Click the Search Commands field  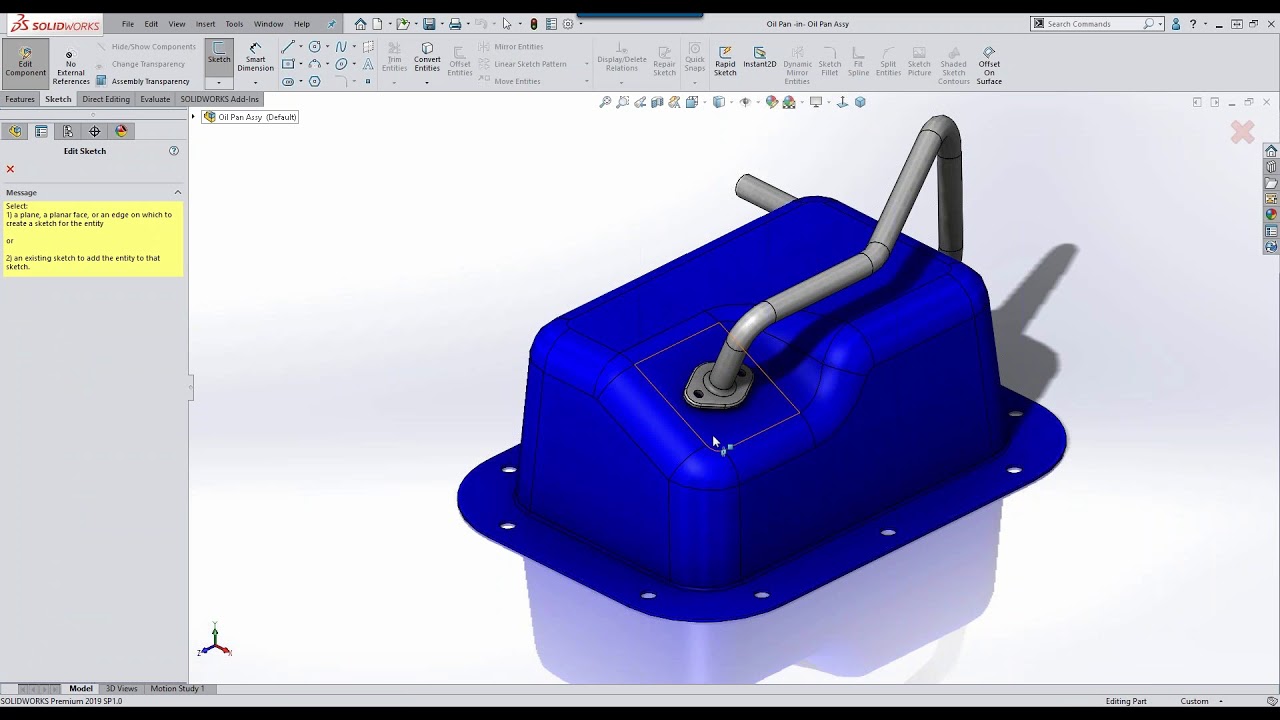pyautogui.click(x=1093, y=24)
